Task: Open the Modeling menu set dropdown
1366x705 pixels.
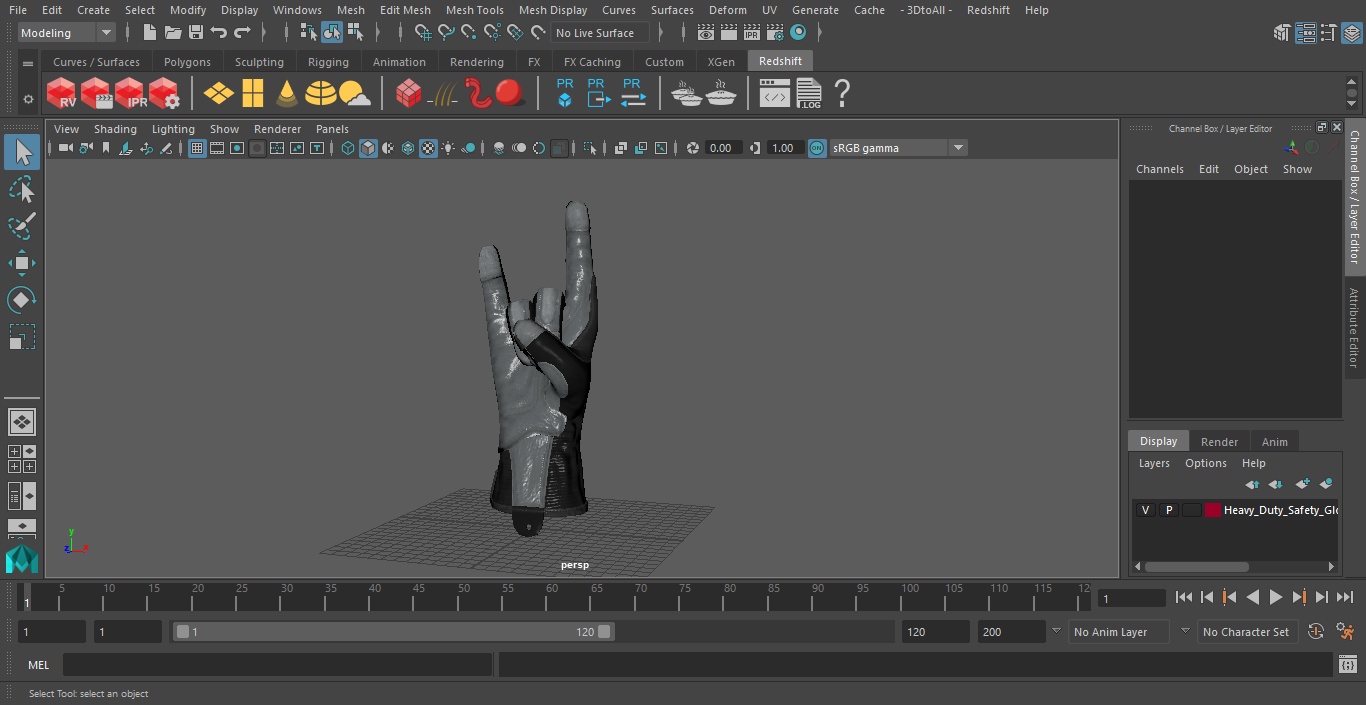Action: tap(67, 33)
